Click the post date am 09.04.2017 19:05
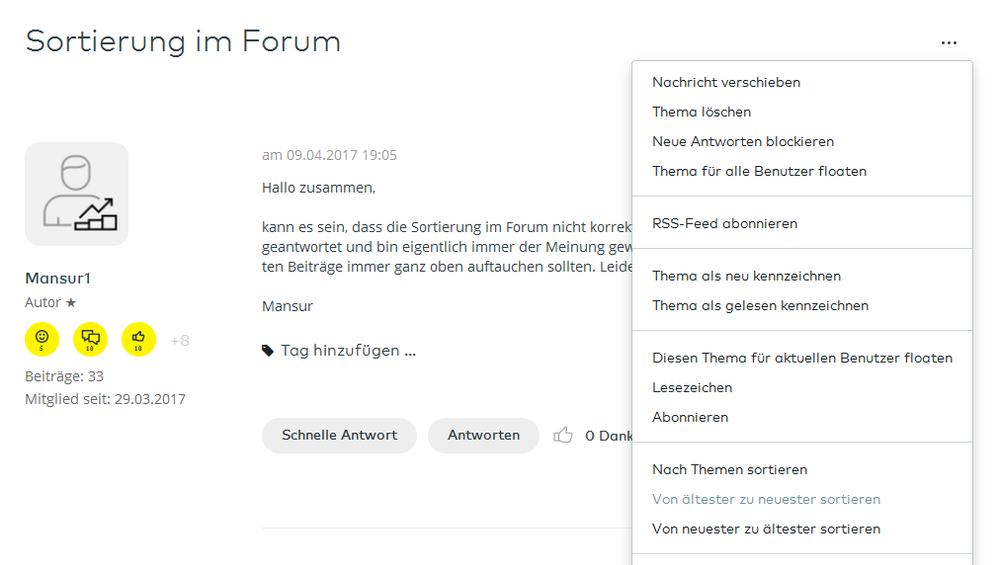 (329, 155)
